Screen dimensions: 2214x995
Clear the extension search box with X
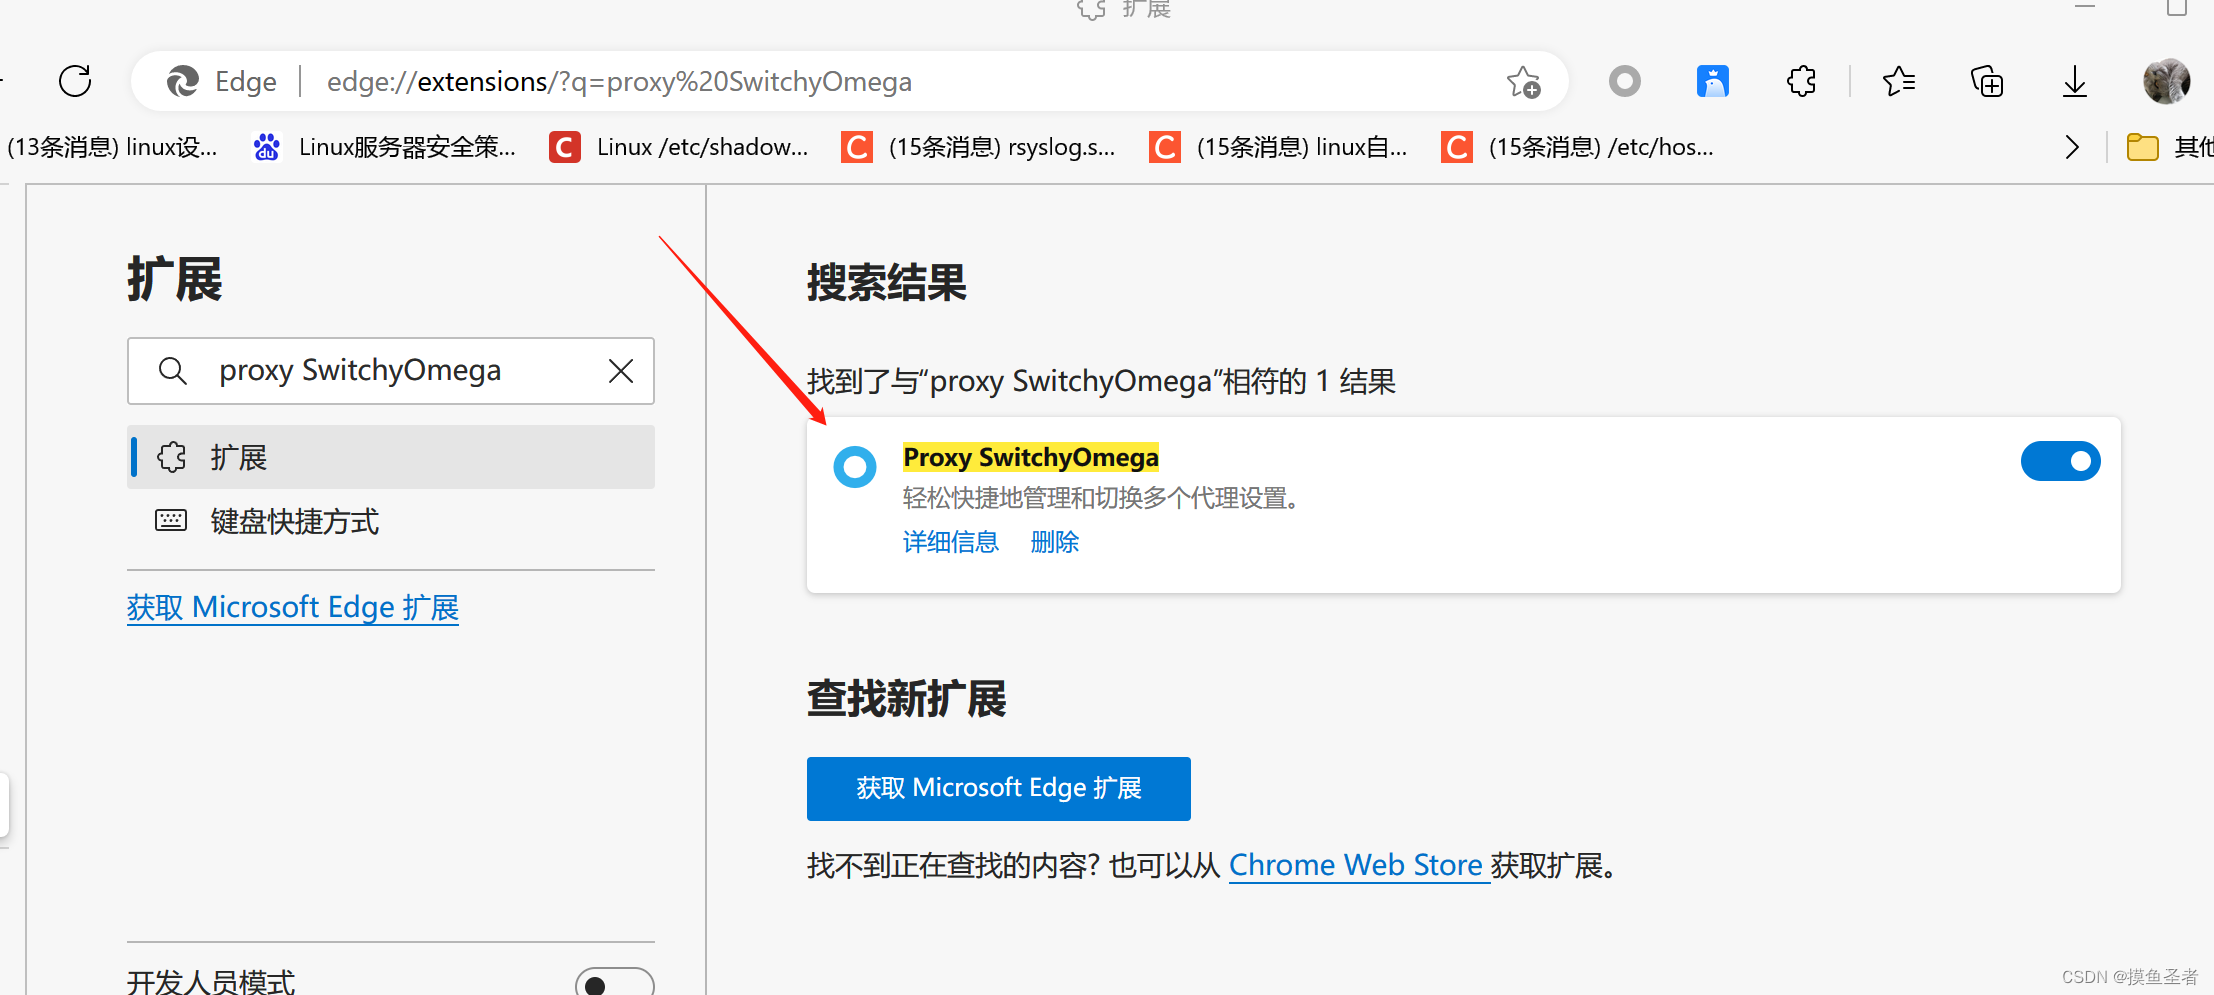coord(621,371)
